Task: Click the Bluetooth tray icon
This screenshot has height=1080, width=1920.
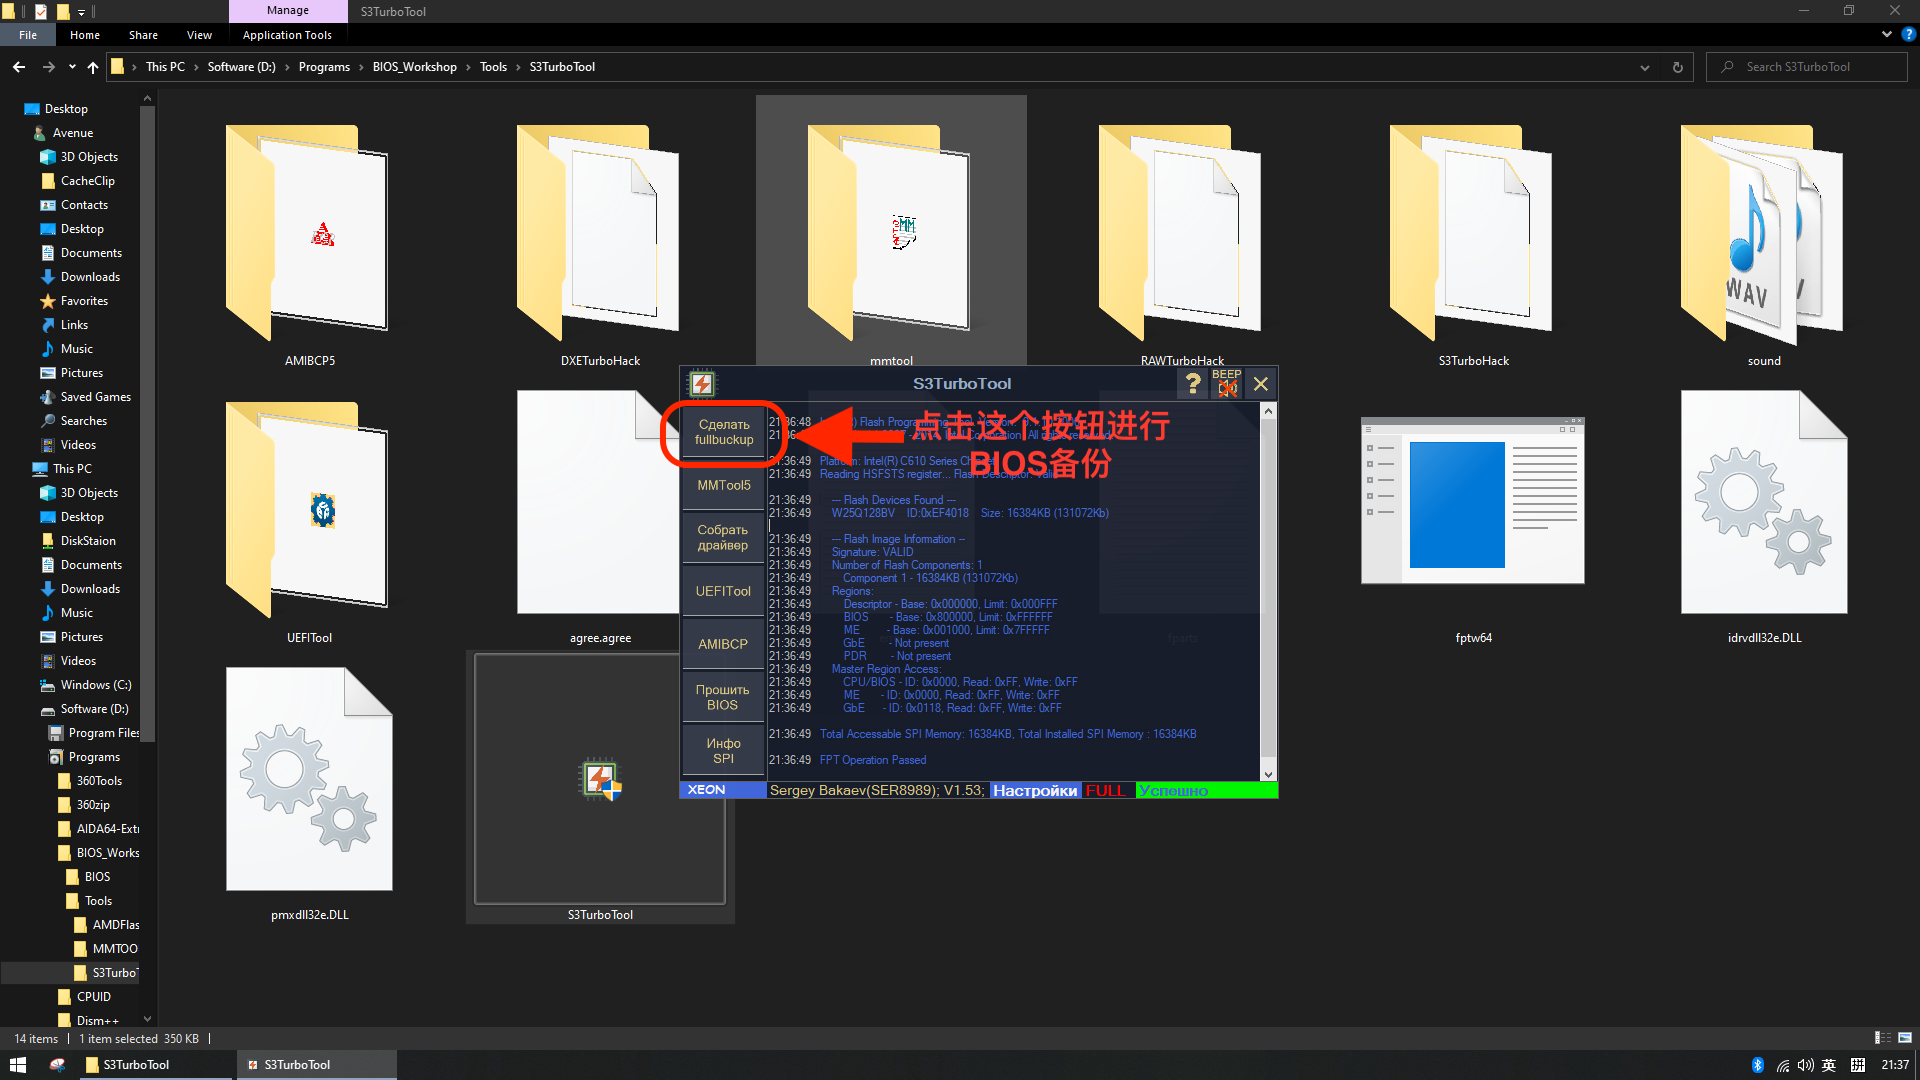Action: pos(1758,1065)
